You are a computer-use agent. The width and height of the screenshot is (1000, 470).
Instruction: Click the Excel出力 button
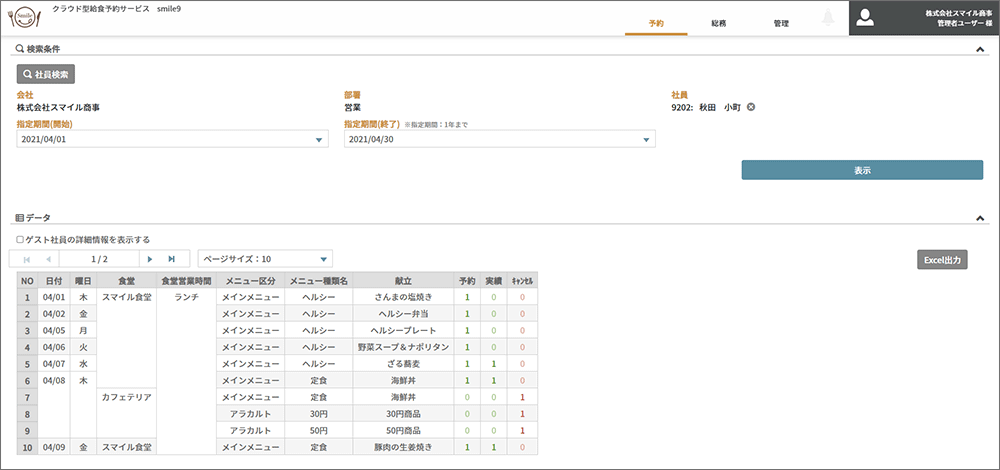coord(942,260)
